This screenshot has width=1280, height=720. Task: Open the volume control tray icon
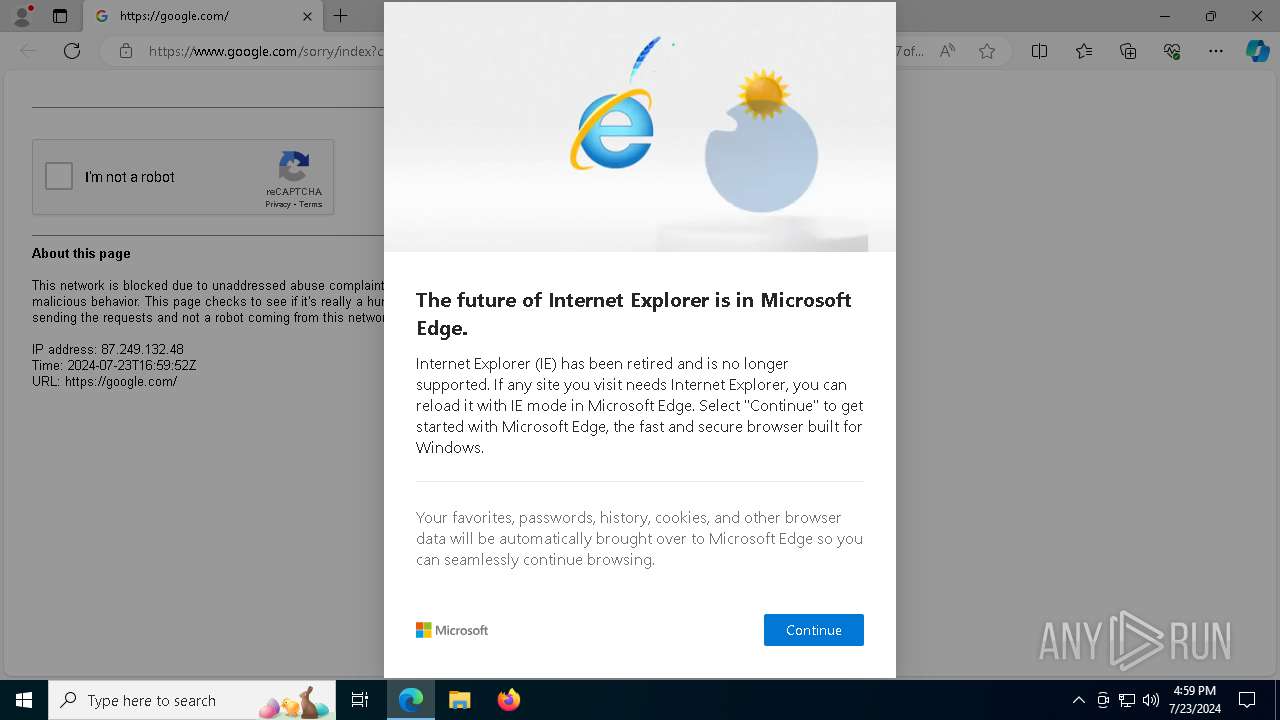[1151, 700]
